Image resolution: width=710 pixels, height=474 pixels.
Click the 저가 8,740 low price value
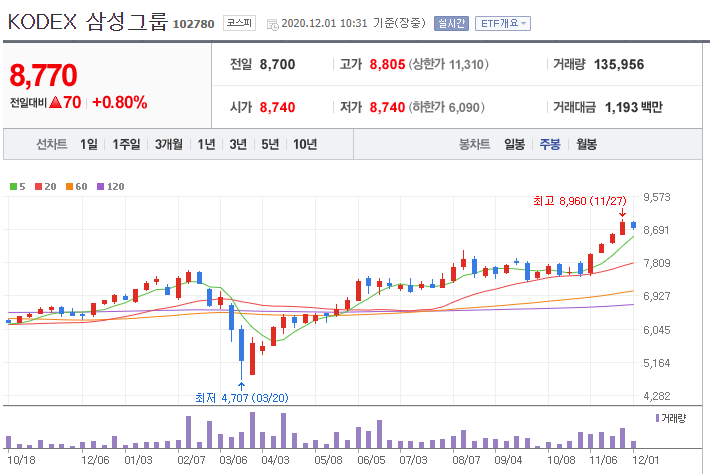click(387, 107)
